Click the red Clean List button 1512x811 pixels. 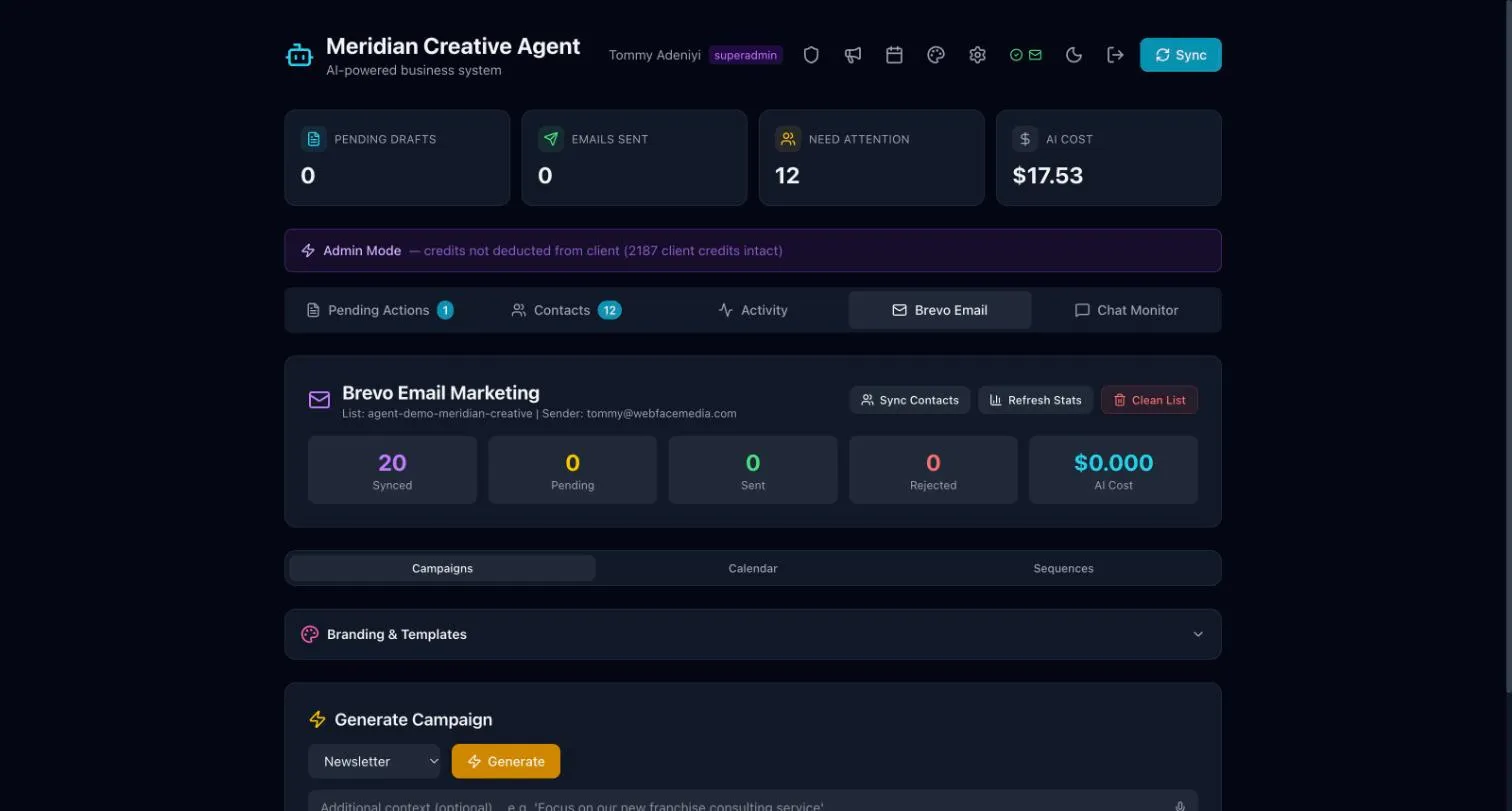[x=1149, y=400]
